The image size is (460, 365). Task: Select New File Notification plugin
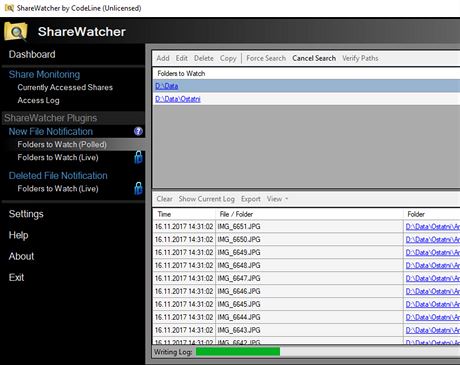tap(51, 131)
